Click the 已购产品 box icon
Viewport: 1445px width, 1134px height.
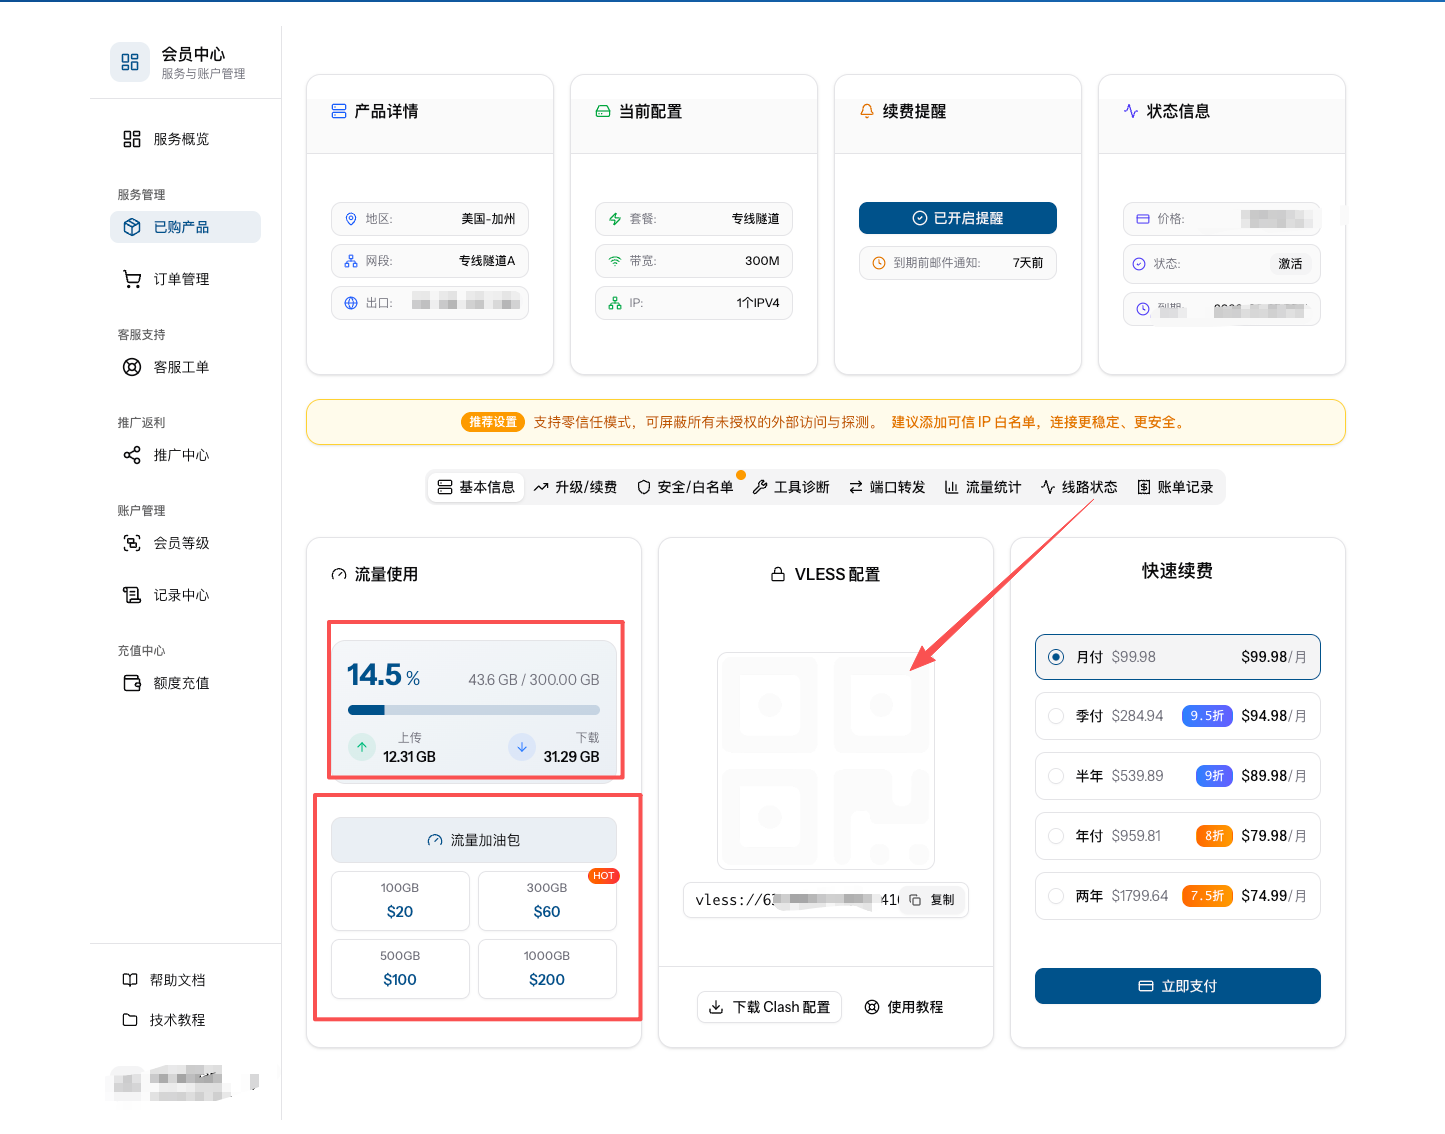pyautogui.click(x=132, y=227)
